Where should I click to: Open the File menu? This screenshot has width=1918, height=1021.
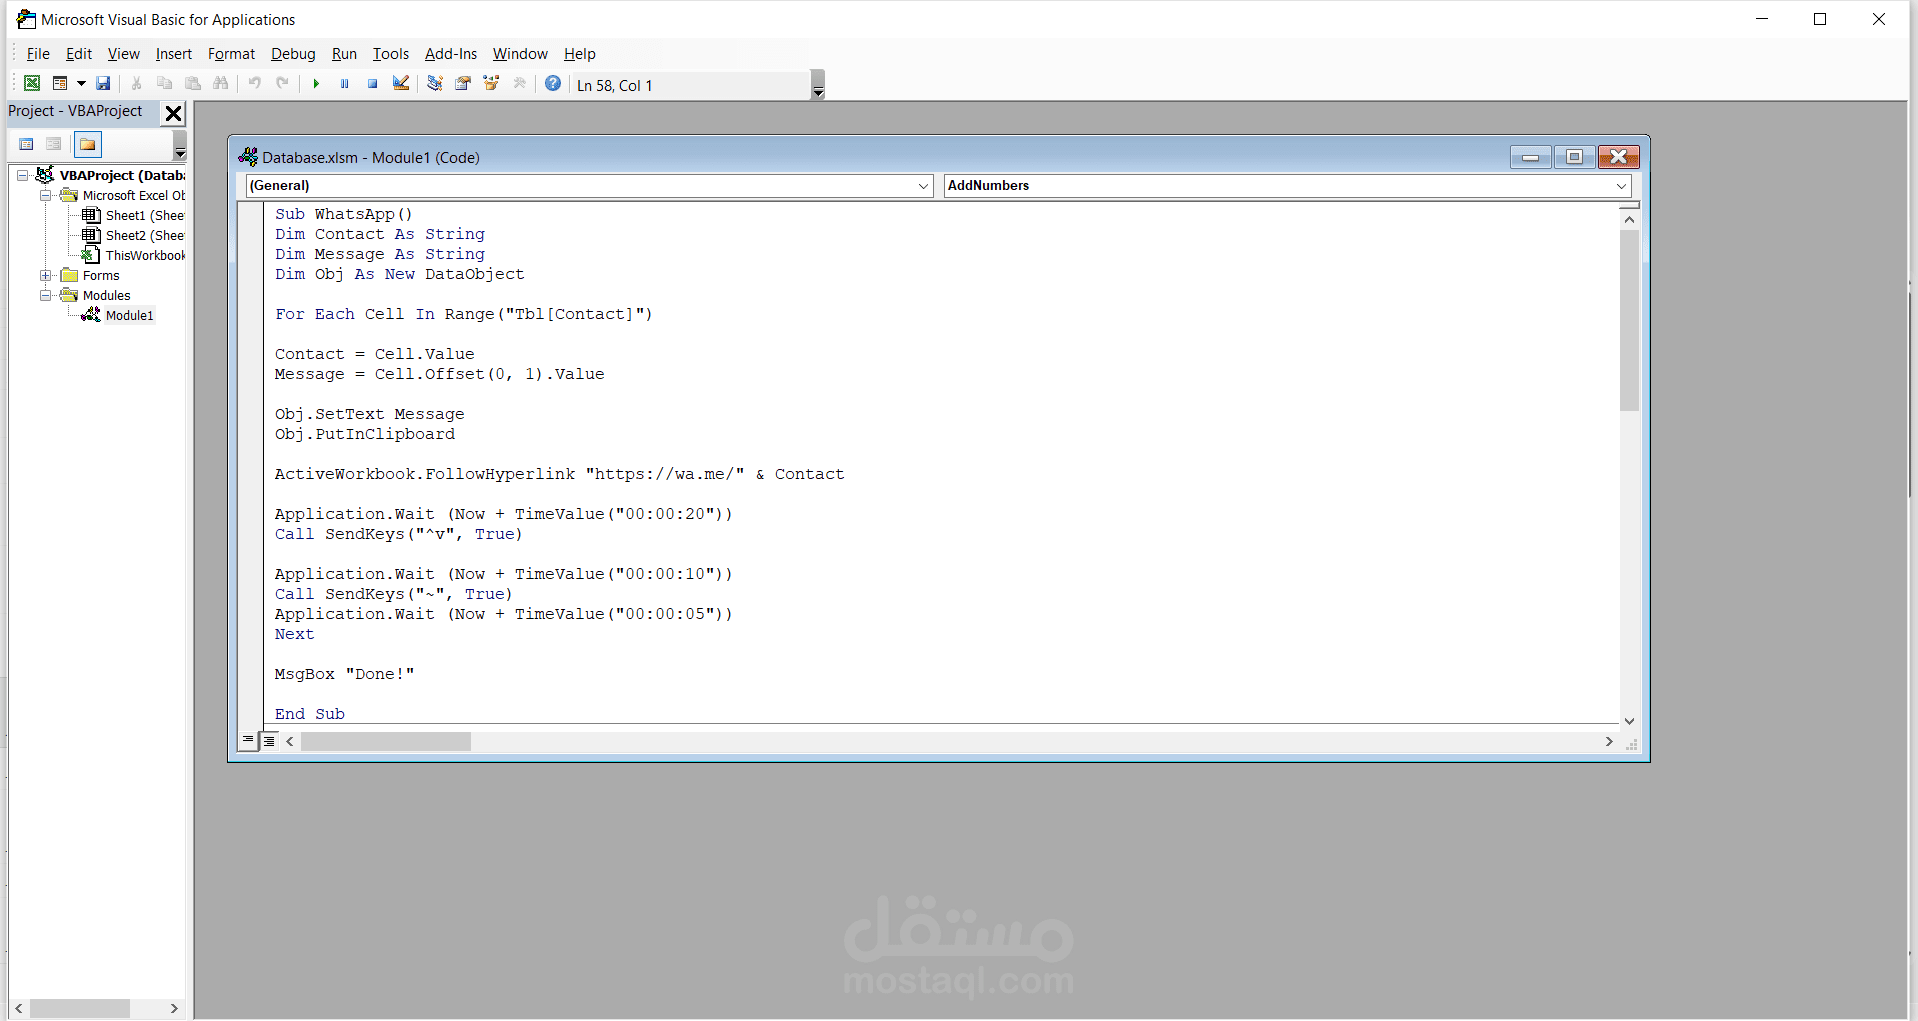click(38, 54)
